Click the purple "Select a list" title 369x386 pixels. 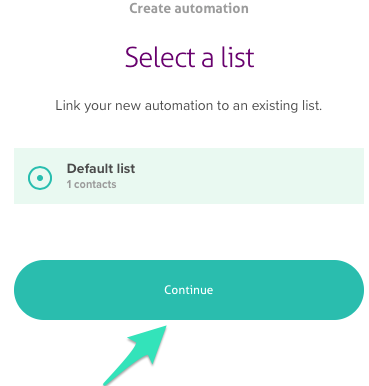pos(190,57)
